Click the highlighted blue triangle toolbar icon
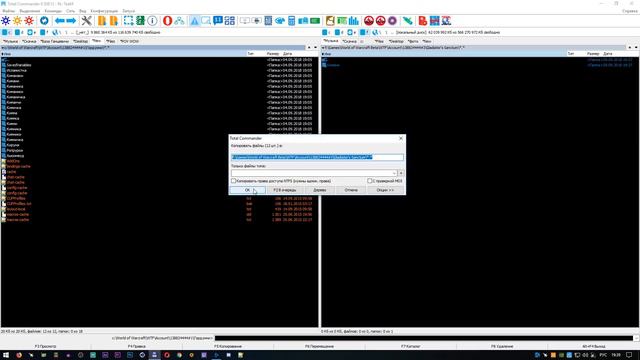The height and width of the screenshot is (360, 640). 195,20
